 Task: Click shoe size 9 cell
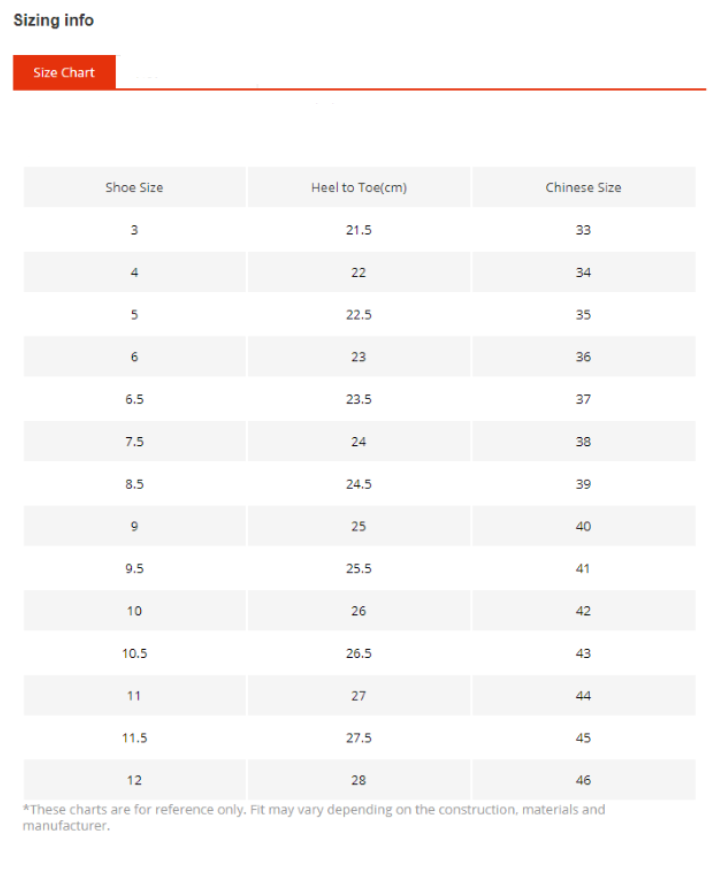[135, 526]
